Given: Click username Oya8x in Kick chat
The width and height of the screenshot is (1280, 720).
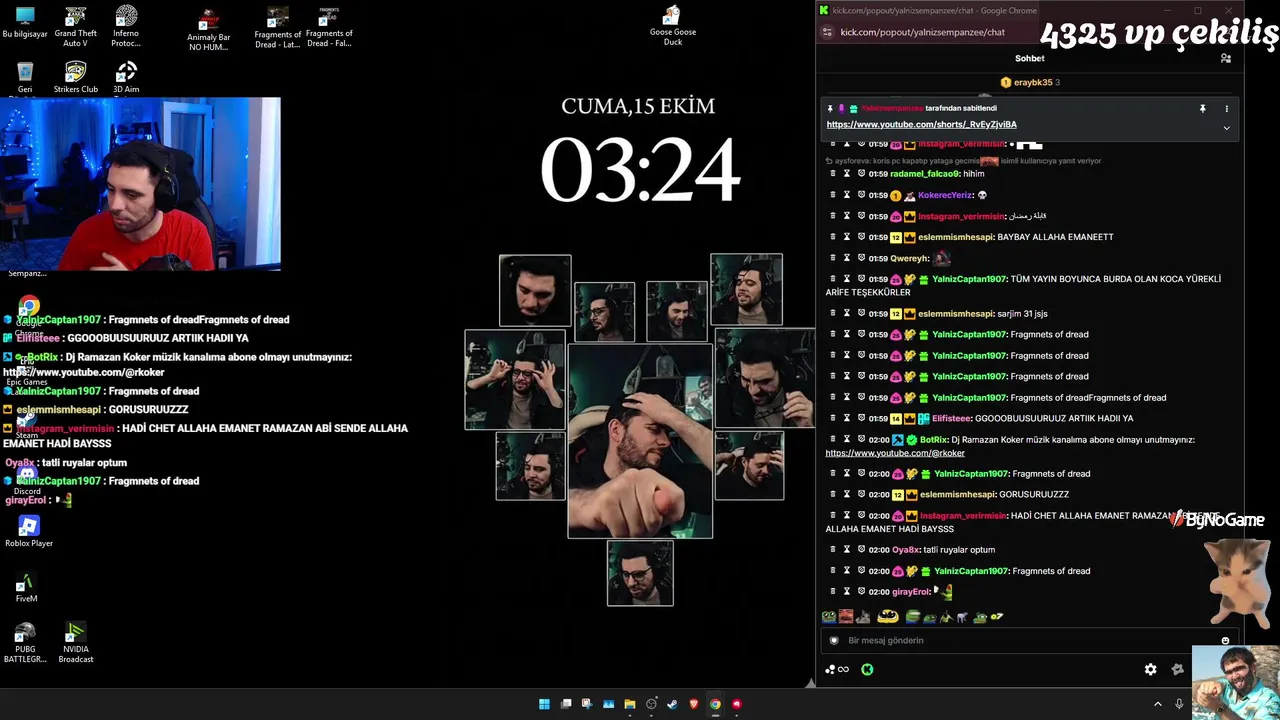Looking at the screenshot, I should point(905,550).
